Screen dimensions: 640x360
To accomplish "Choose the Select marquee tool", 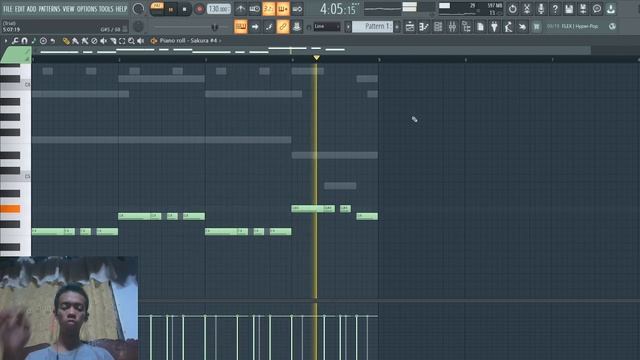I will (x=122, y=41).
